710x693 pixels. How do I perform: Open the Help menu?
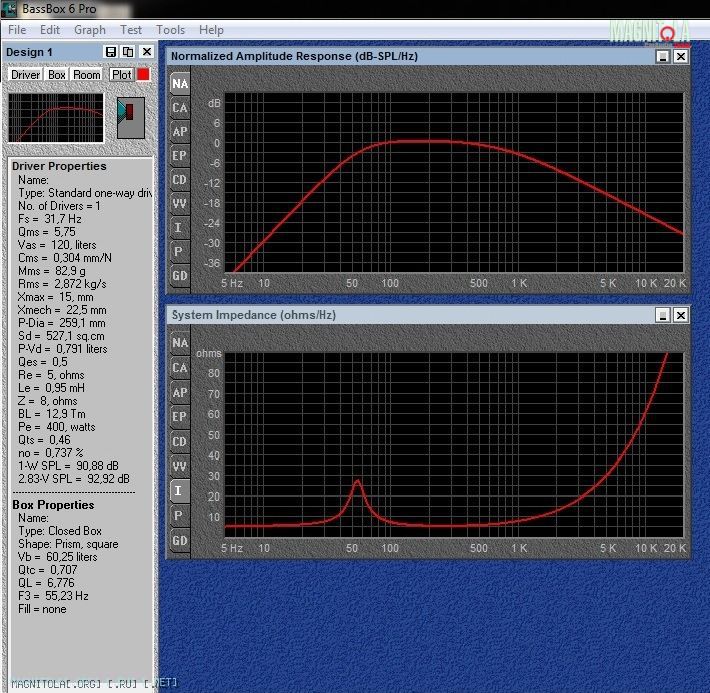(211, 30)
